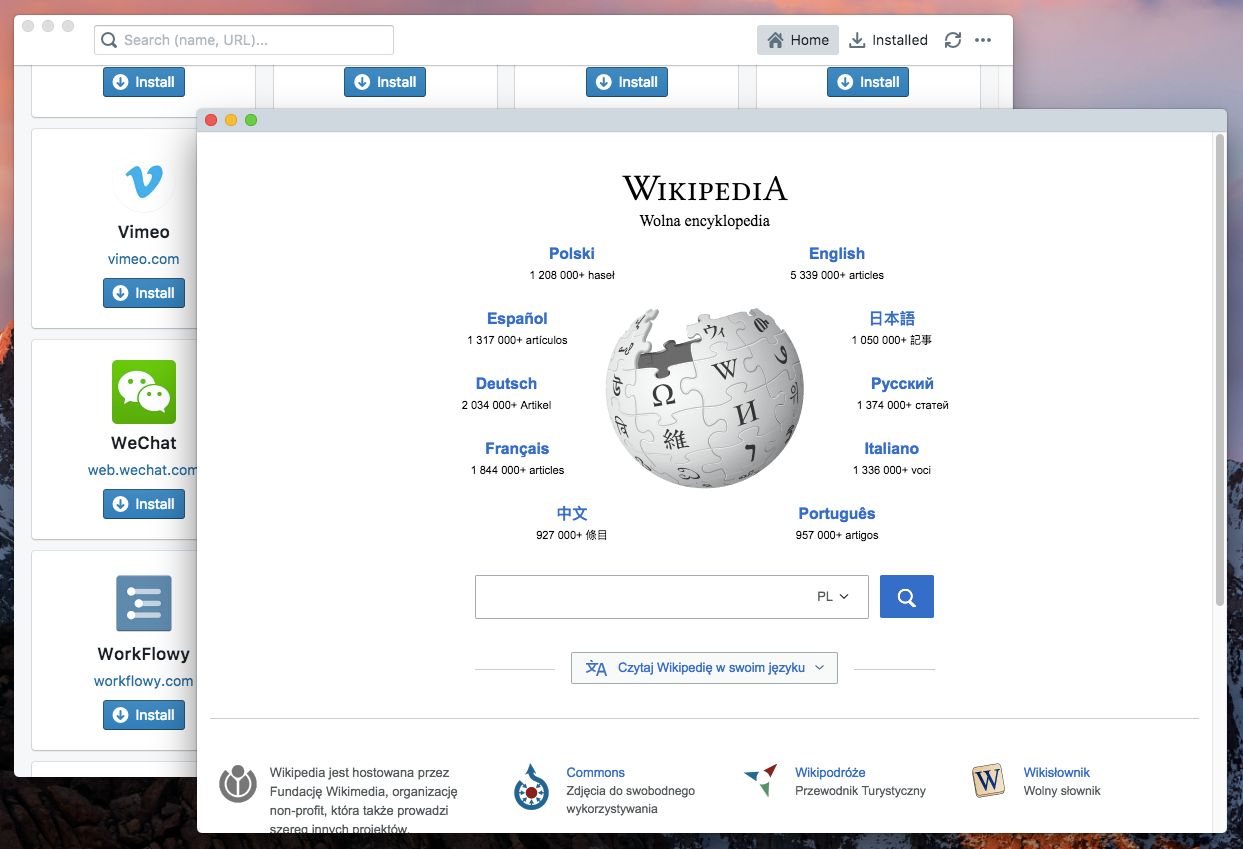Viewport: 1243px width, 849px height.
Task: Switch to the Home tab
Action: point(798,40)
